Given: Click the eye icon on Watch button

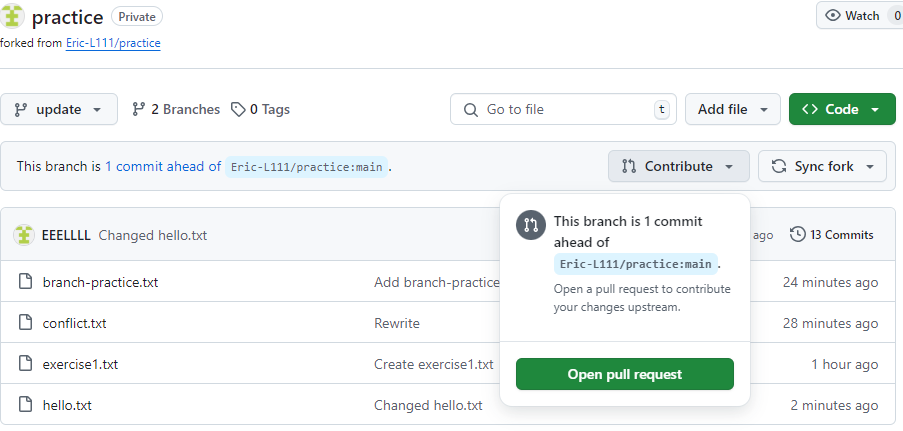Looking at the screenshot, I should pyautogui.click(x=833, y=16).
